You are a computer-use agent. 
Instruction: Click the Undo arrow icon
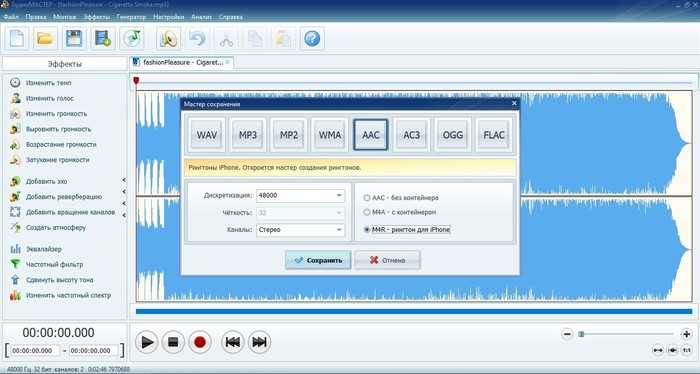[x=197, y=38]
